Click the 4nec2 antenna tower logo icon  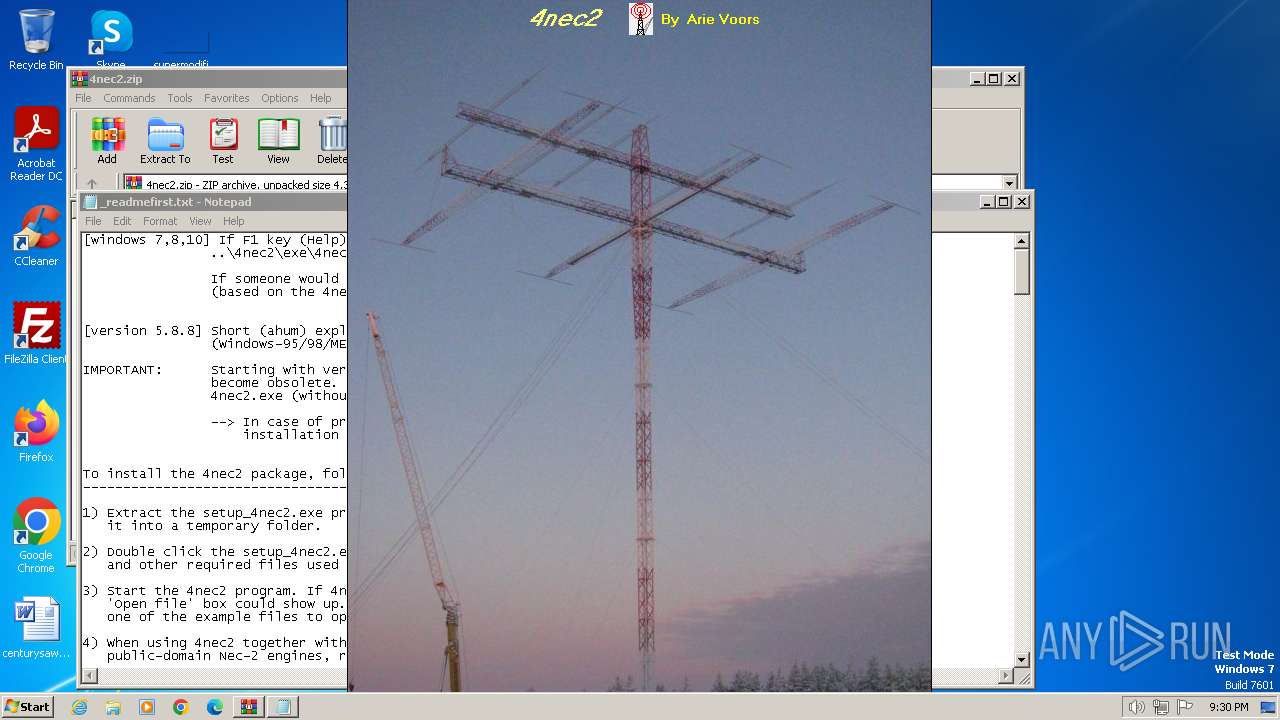click(x=640, y=19)
